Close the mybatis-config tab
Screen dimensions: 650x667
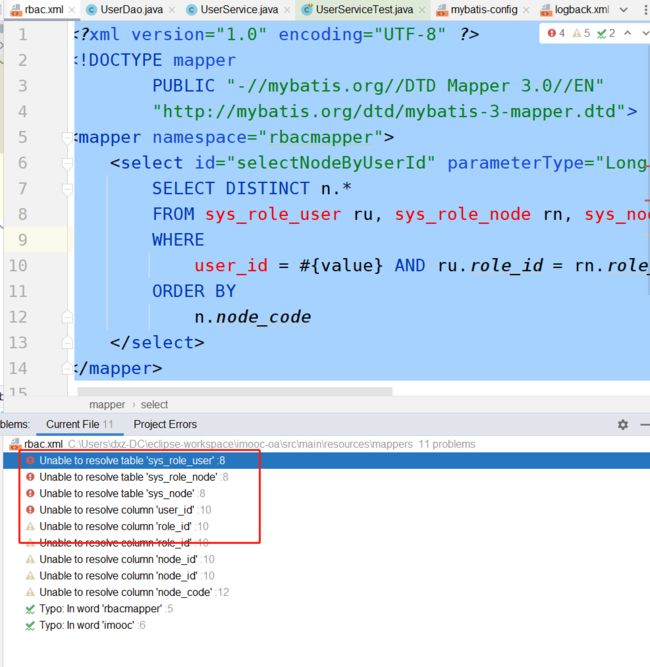click(x=526, y=10)
